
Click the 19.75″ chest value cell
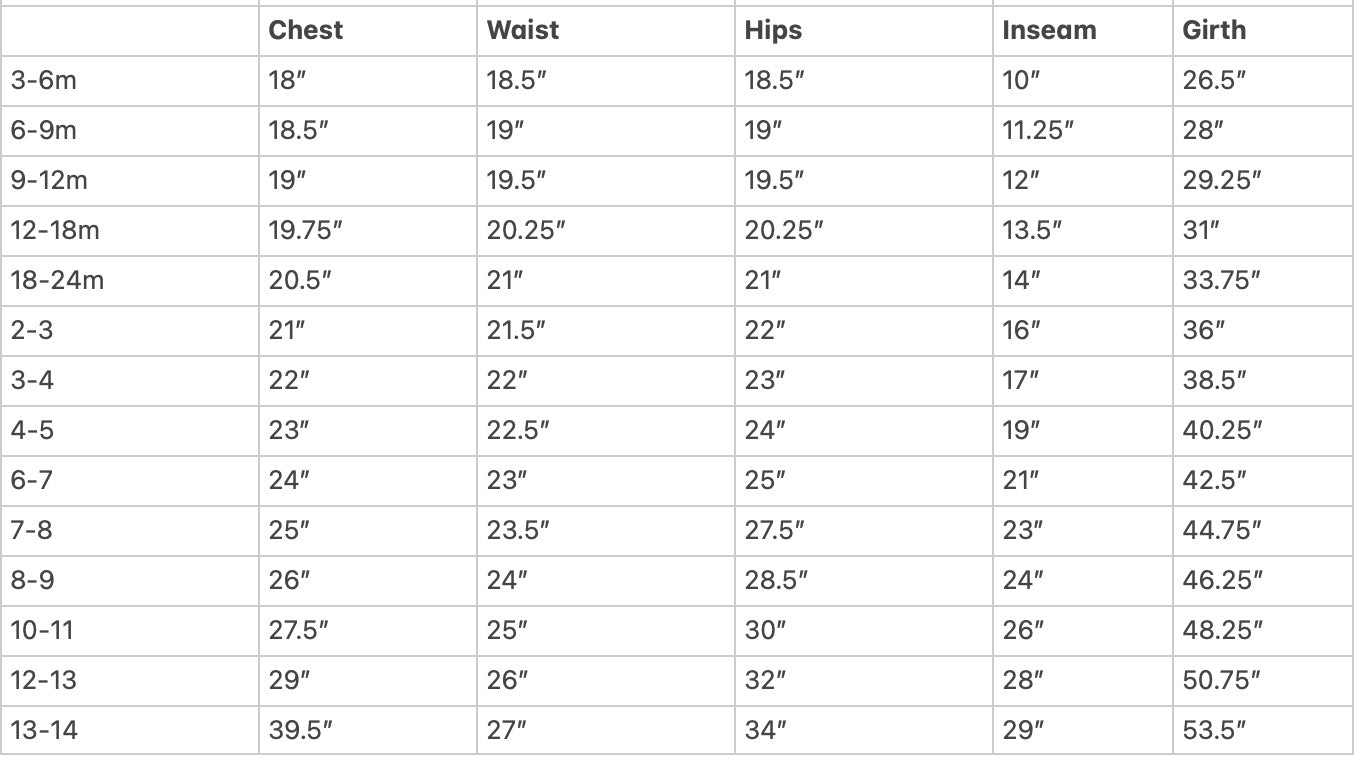(x=306, y=230)
